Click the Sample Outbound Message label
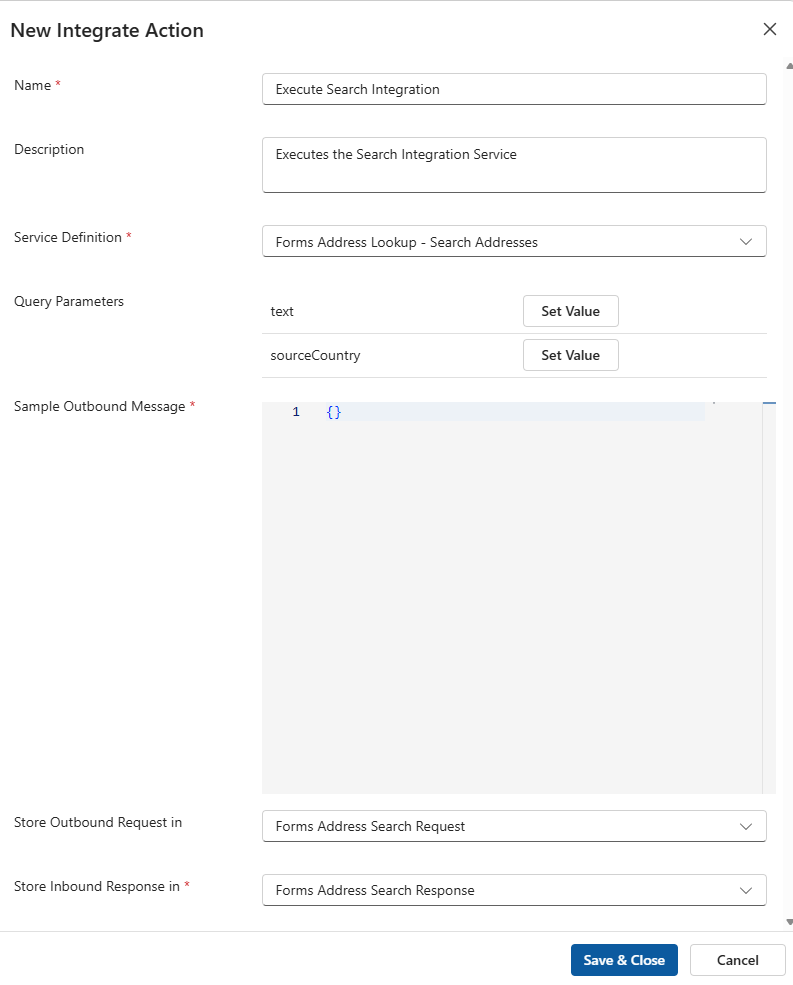 click(x=99, y=406)
